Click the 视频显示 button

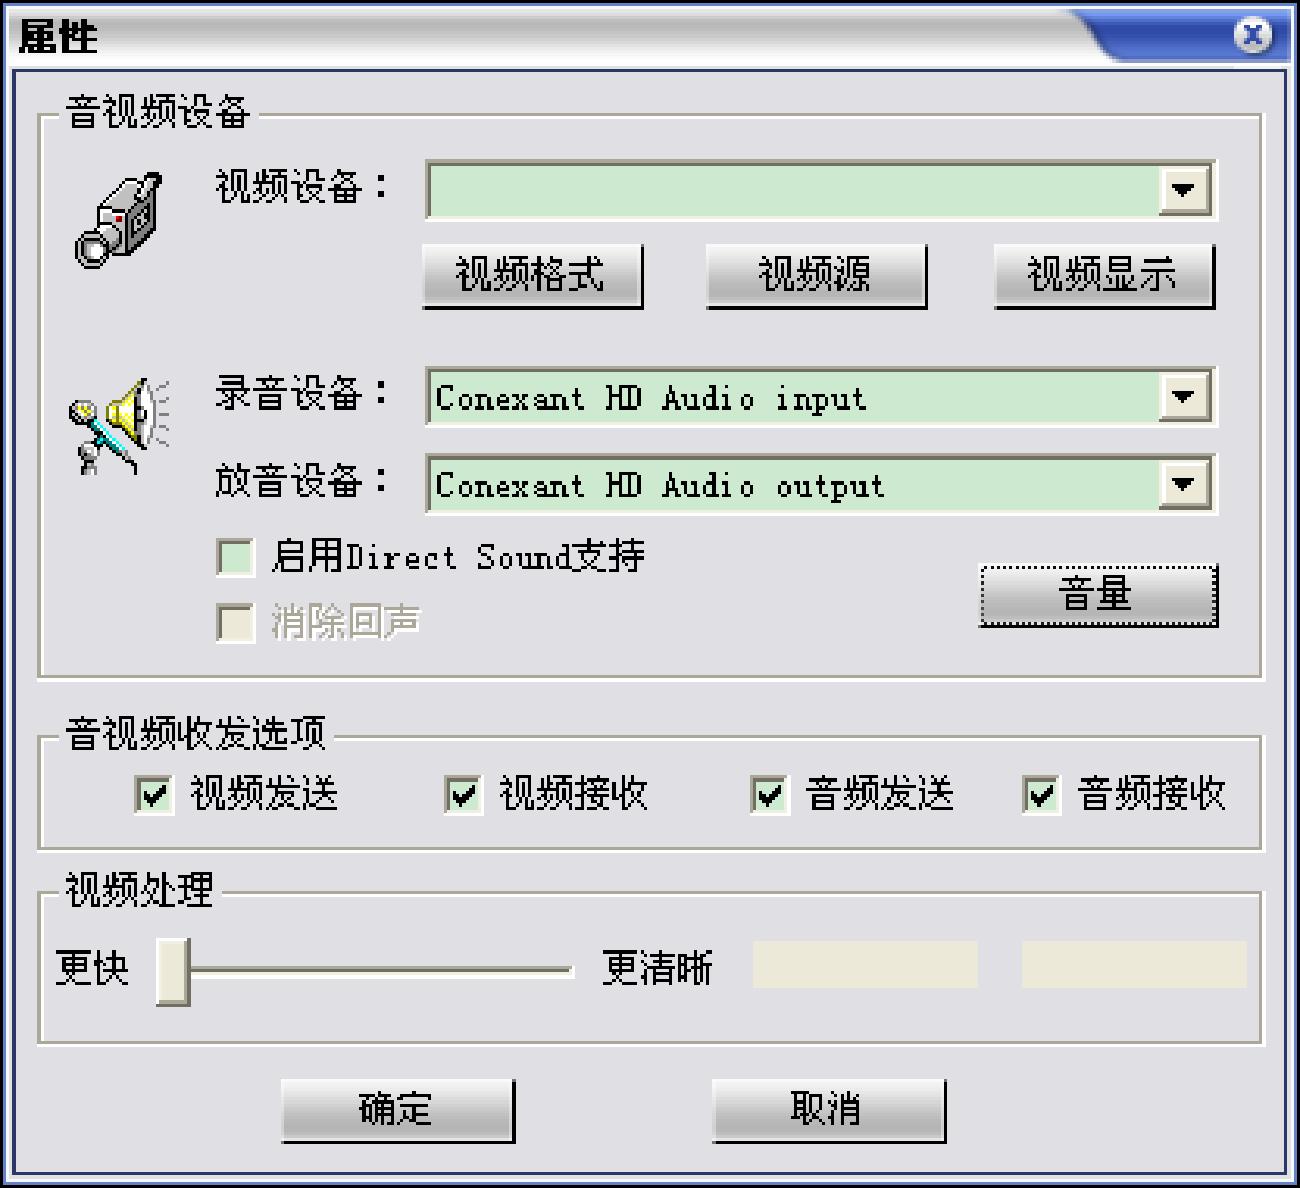click(x=1104, y=276)
